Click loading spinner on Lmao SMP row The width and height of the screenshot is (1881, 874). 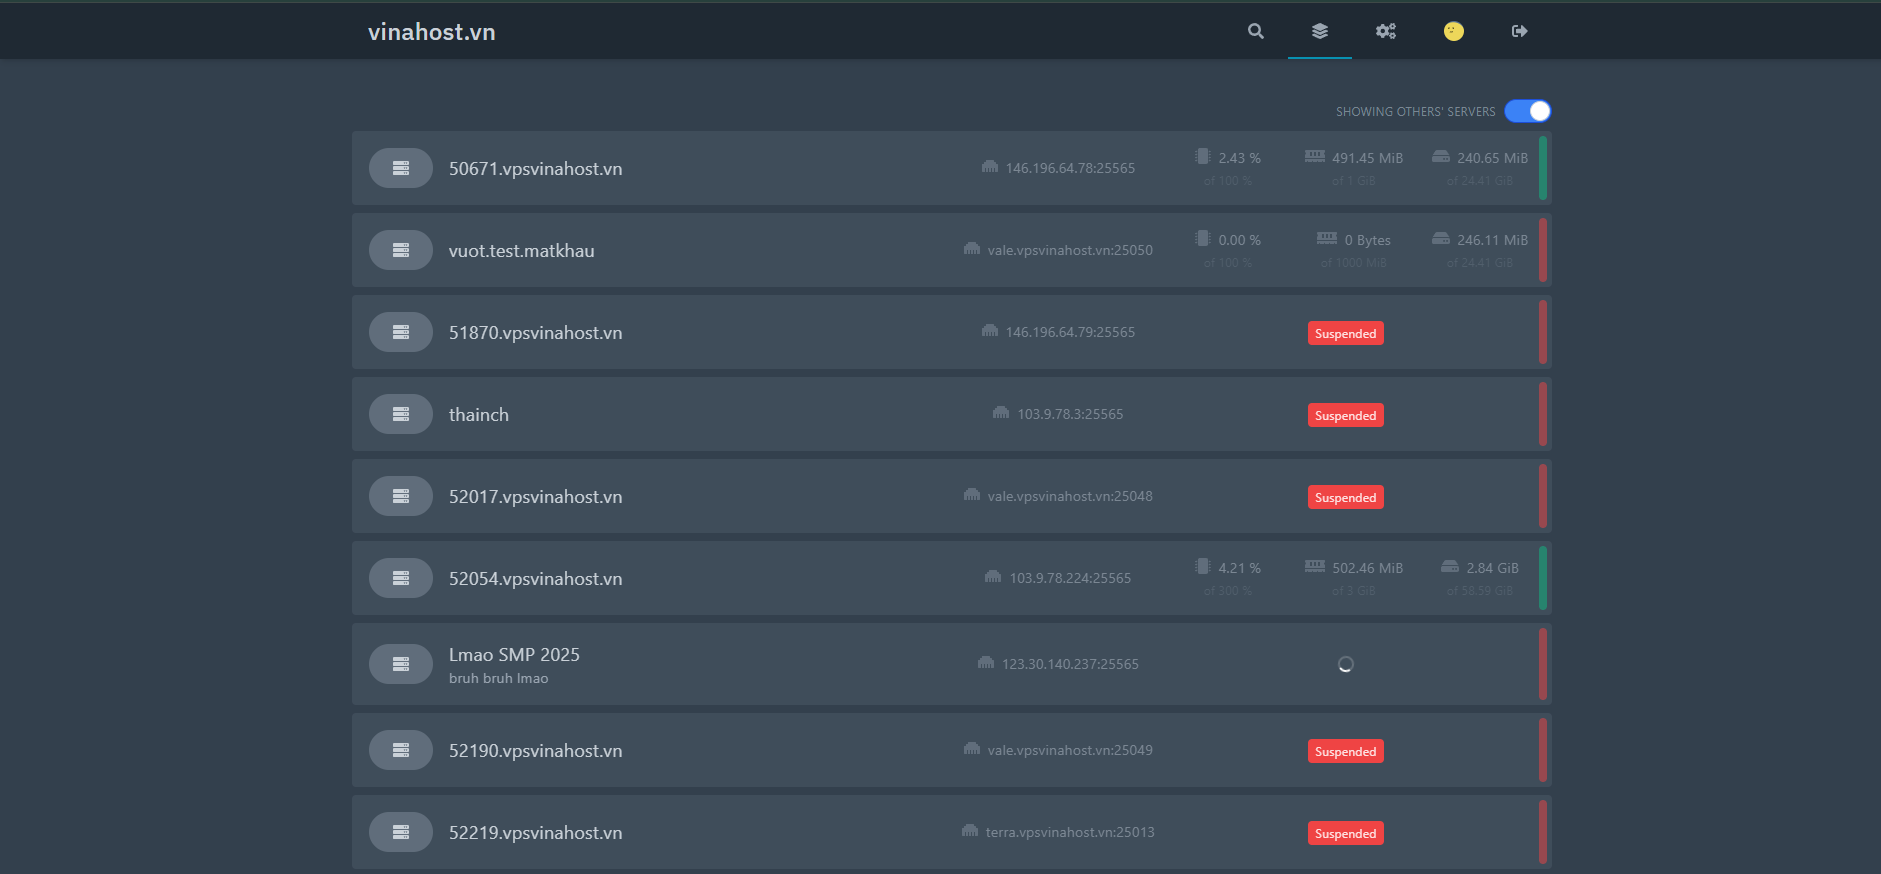[x=1345, y=664]
